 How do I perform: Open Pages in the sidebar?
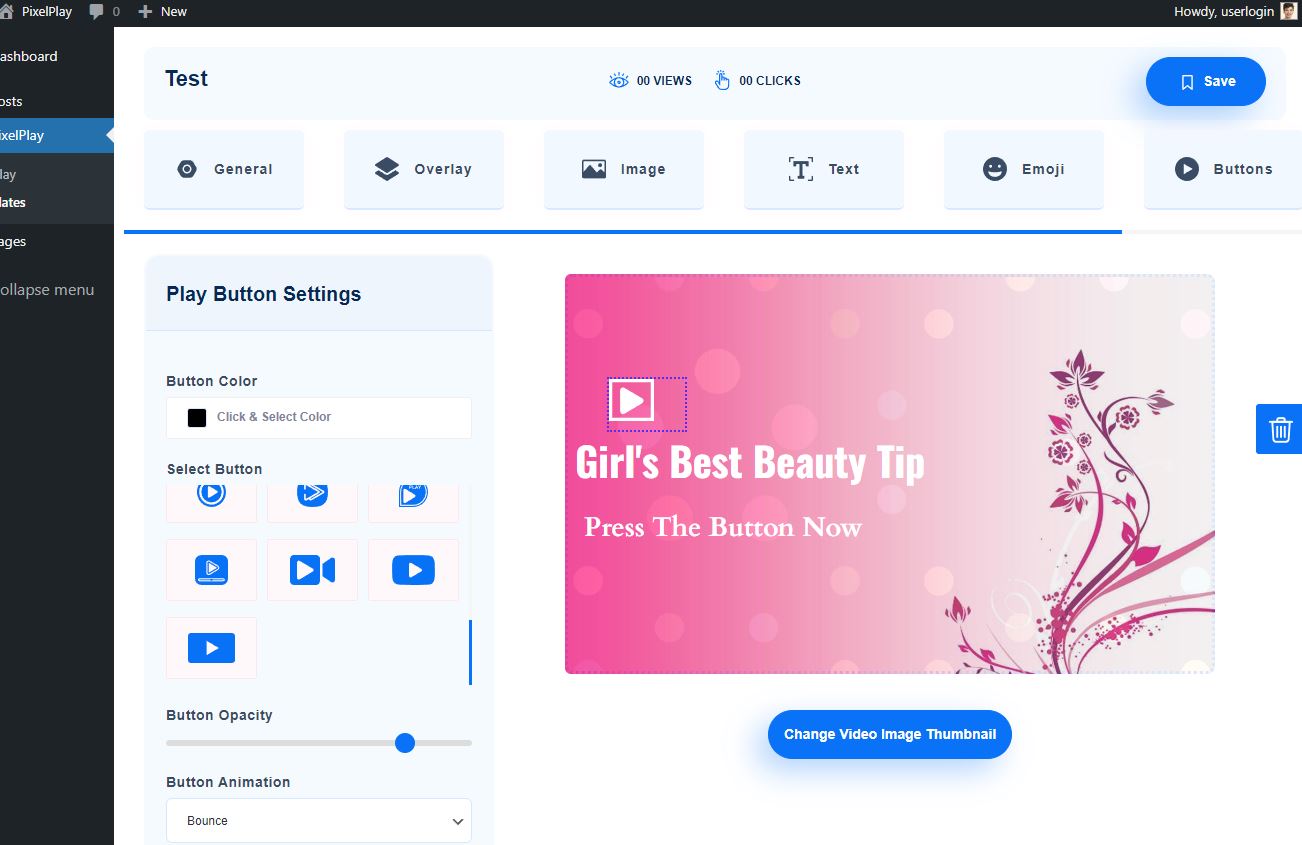[57, 241]
